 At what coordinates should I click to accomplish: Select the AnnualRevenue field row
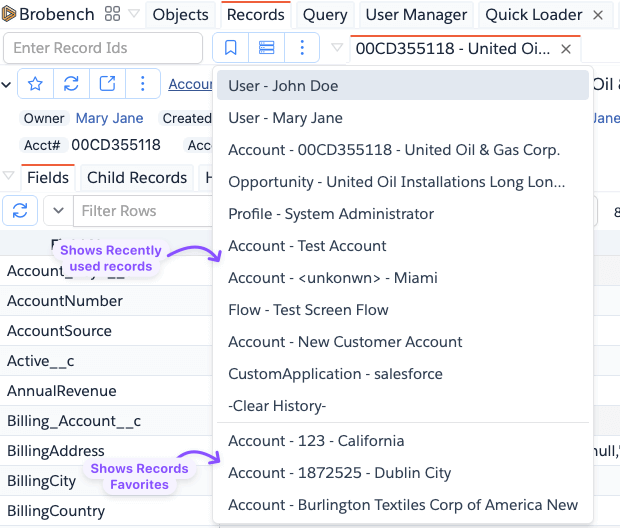tap(106, 391)
